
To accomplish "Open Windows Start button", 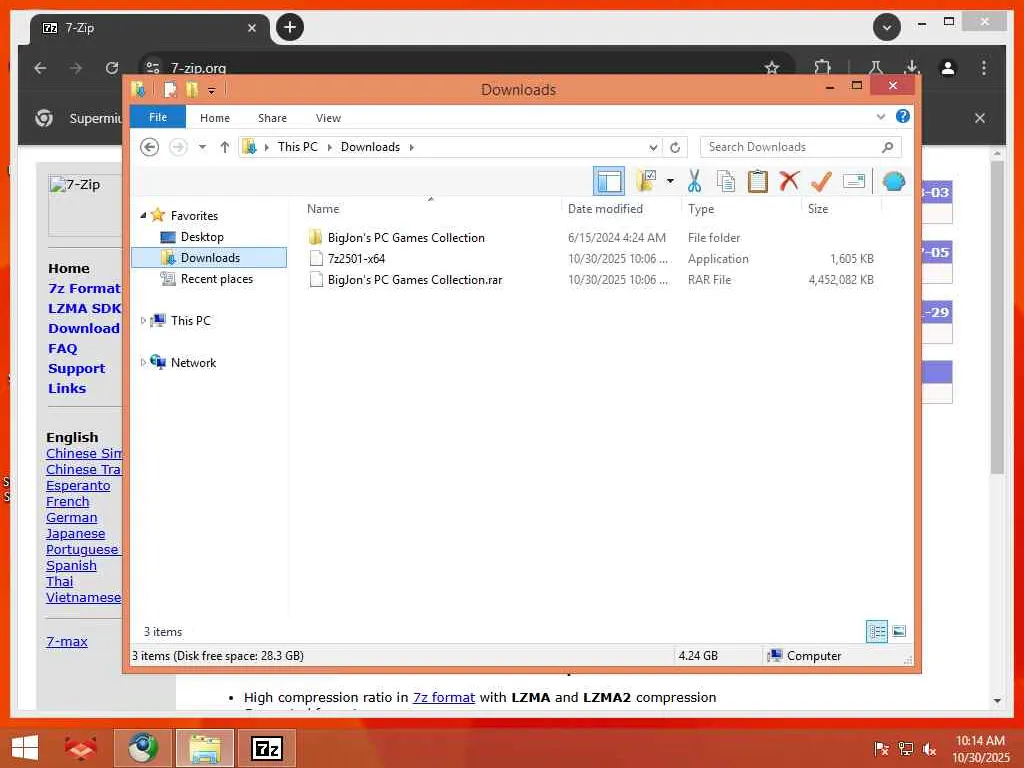I will click(x=25, y=748).
